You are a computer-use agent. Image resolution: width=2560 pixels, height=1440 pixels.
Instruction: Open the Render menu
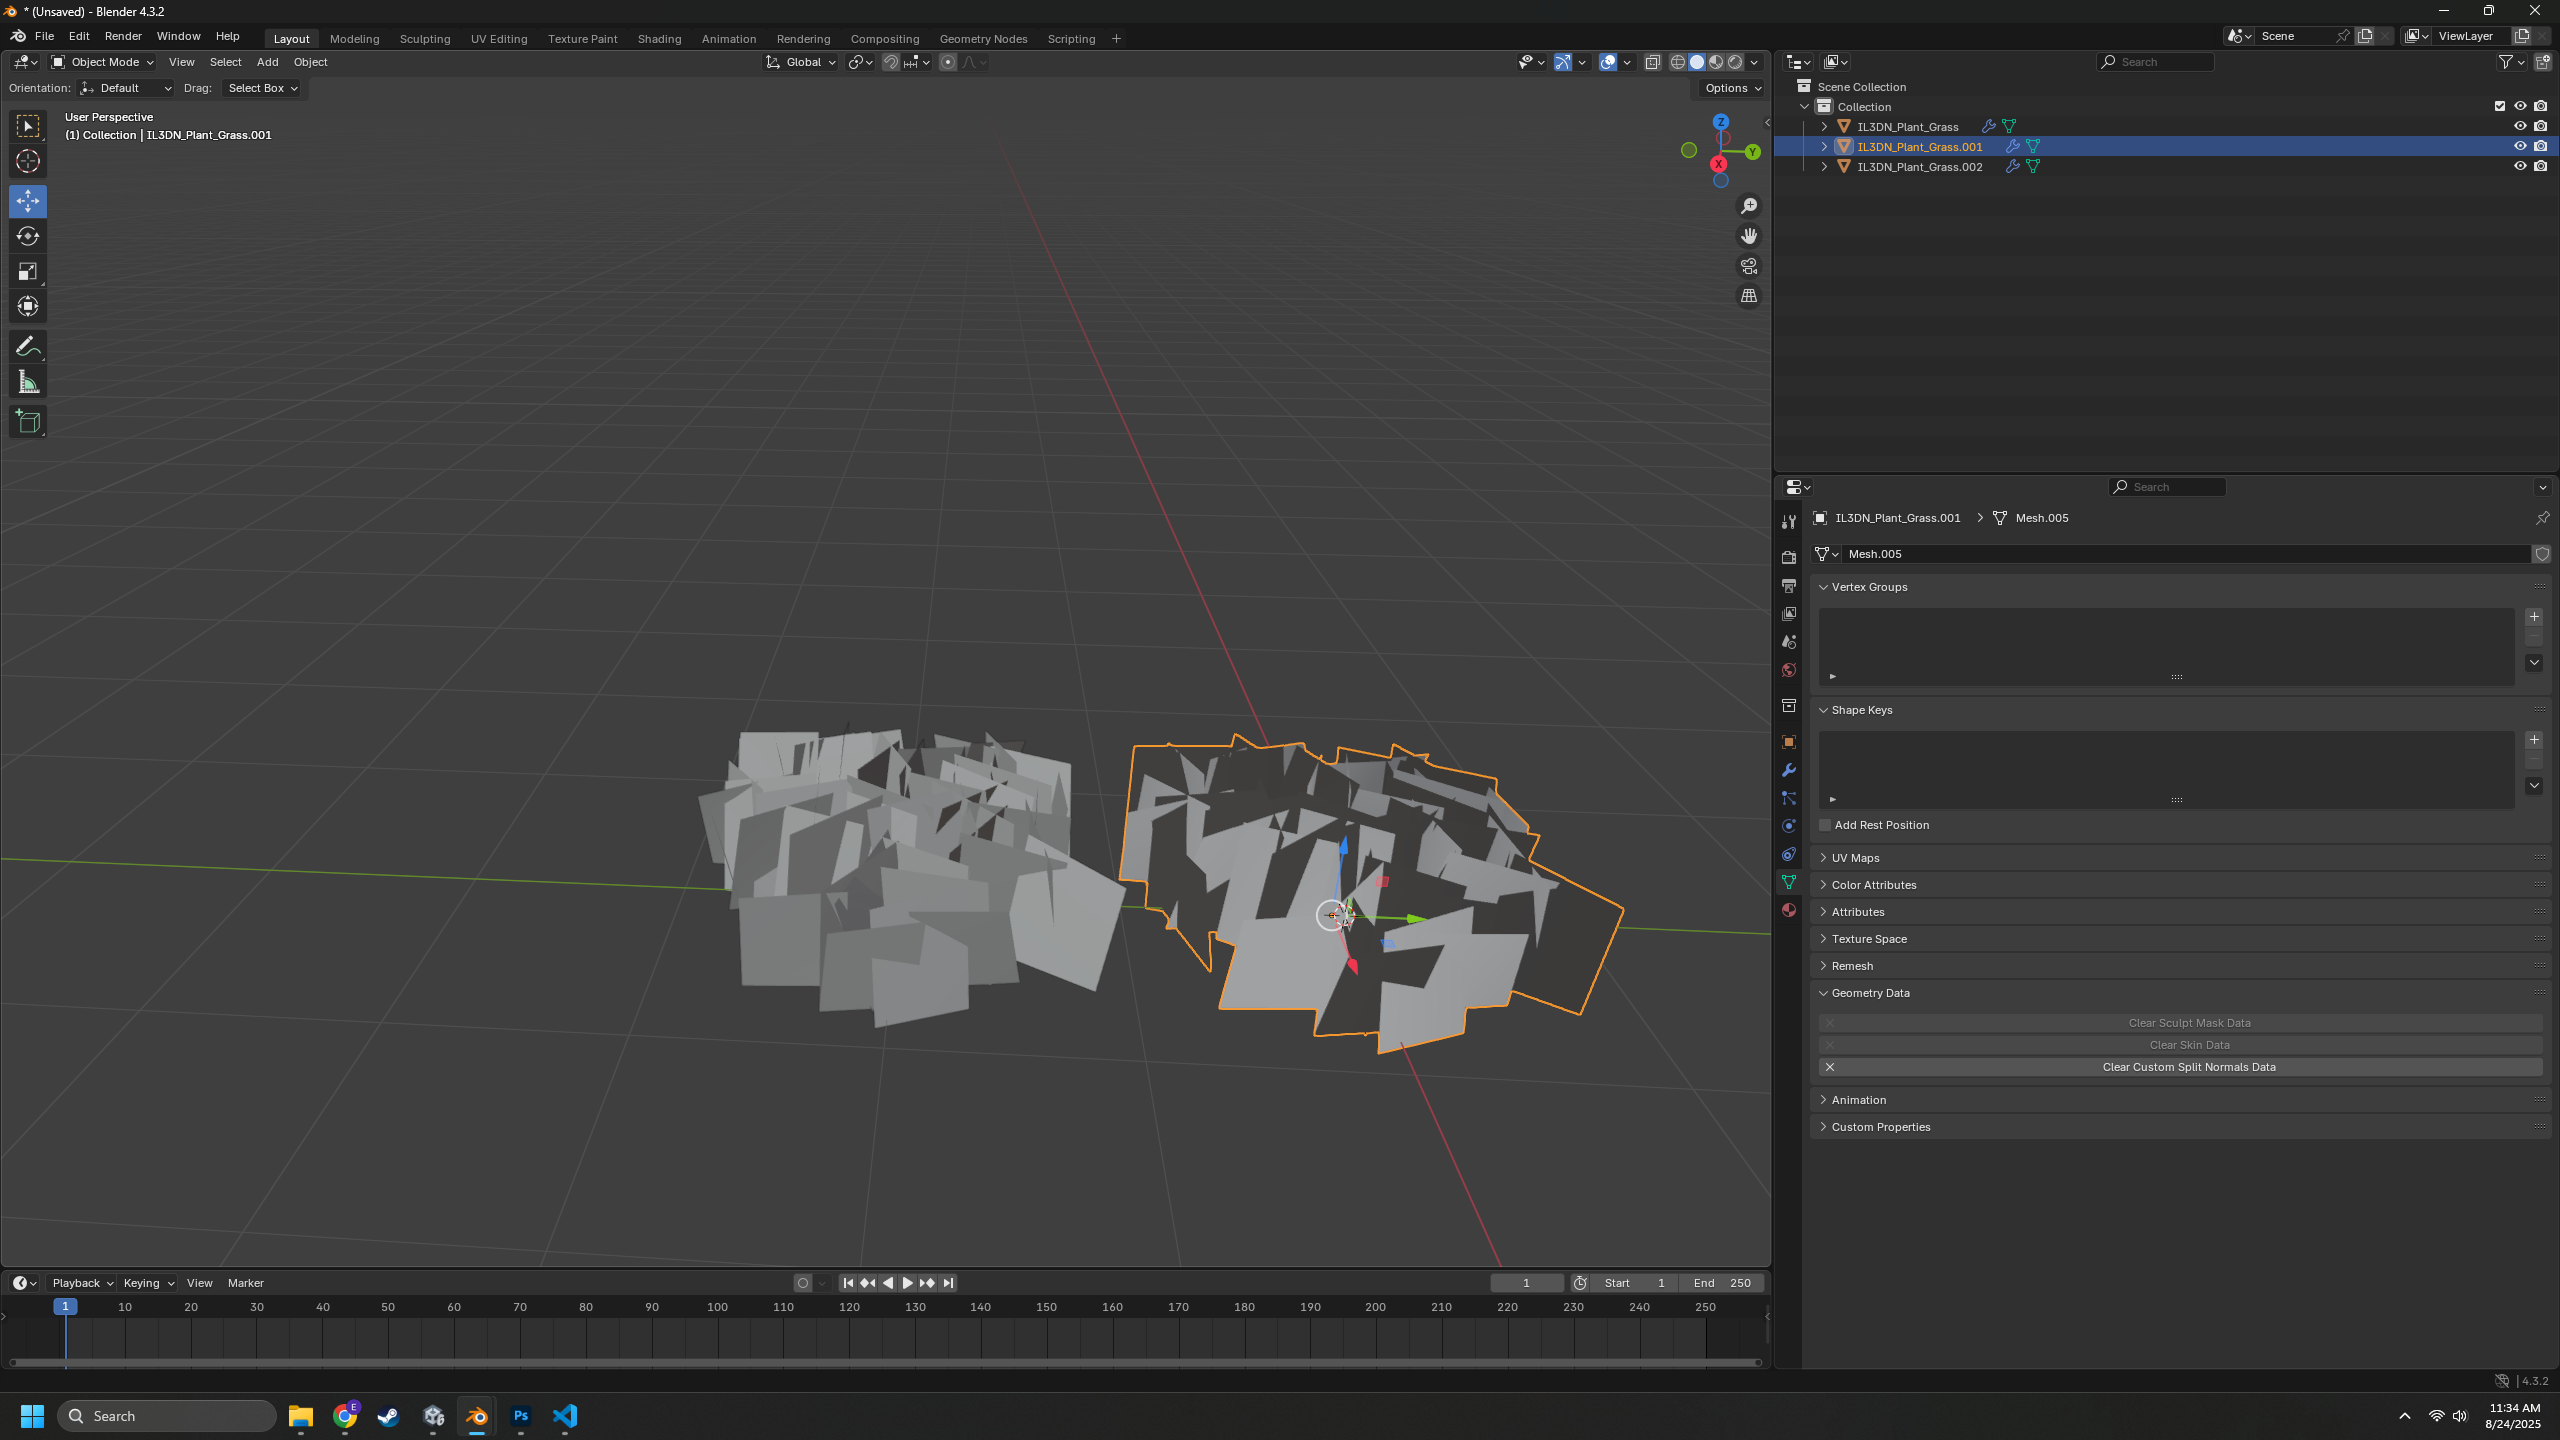[x=123, y=36]
